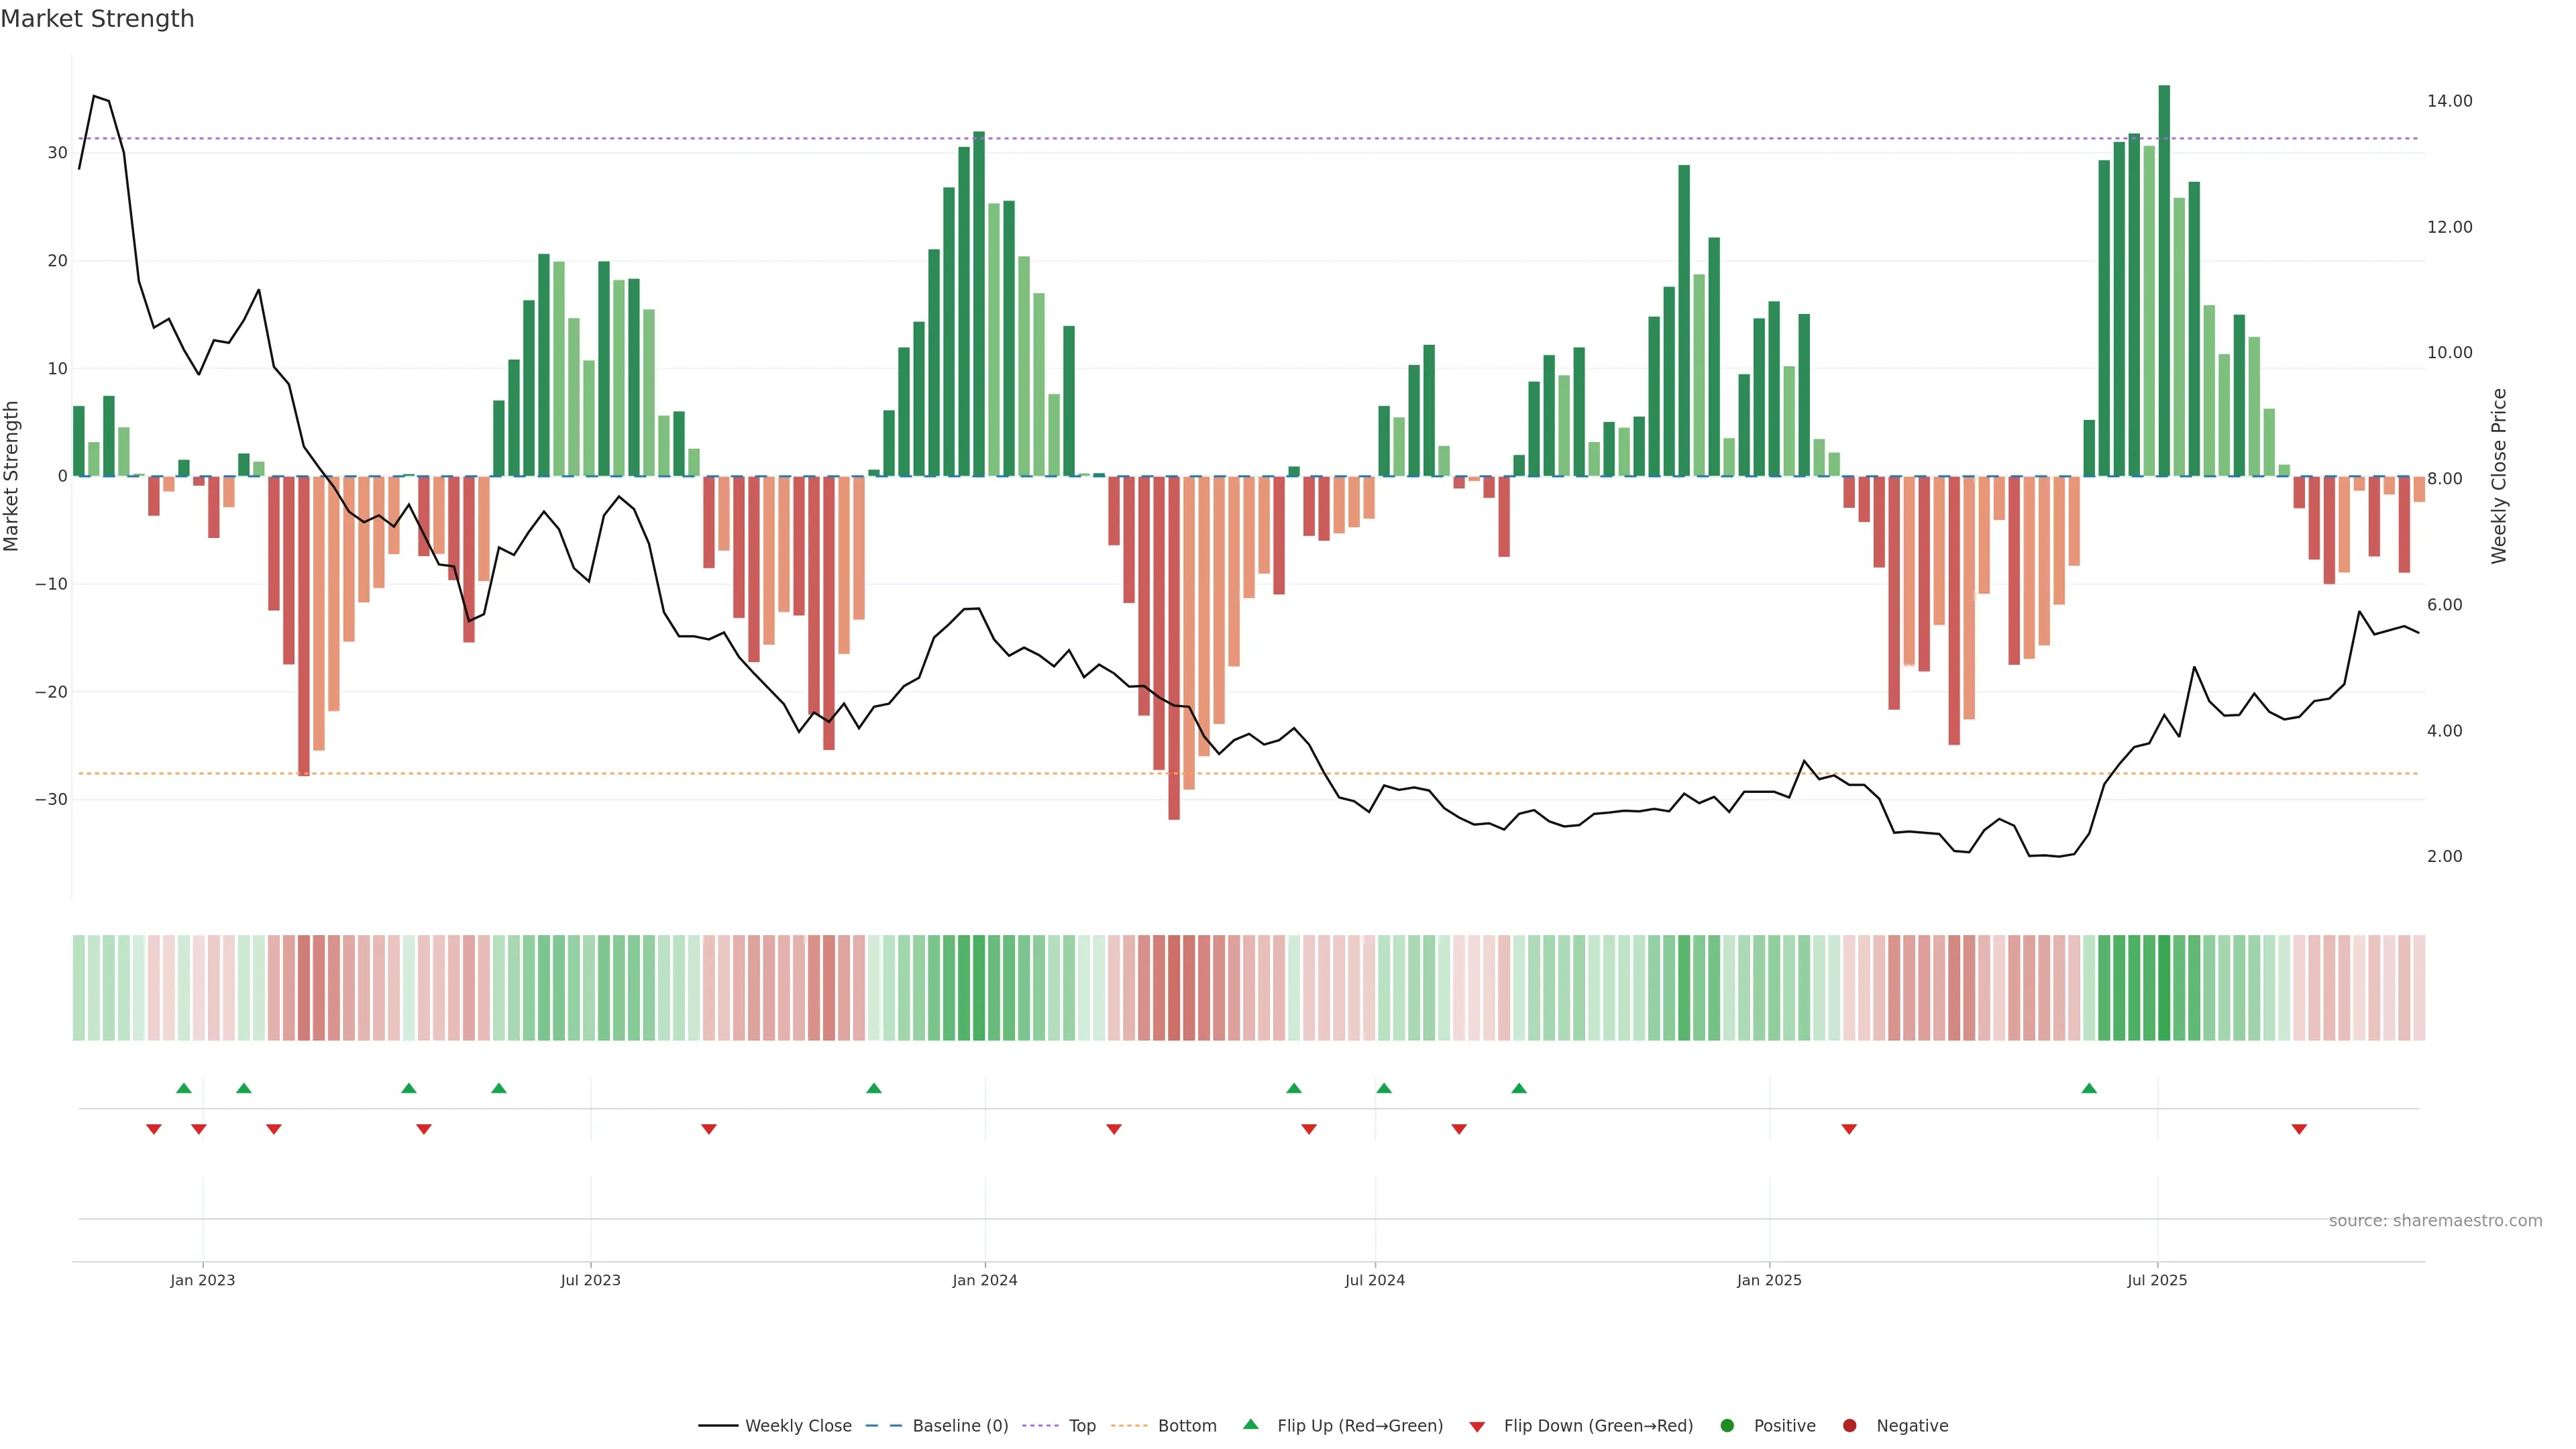Click source: sharemaestro.com text

click(2435, 1221)
